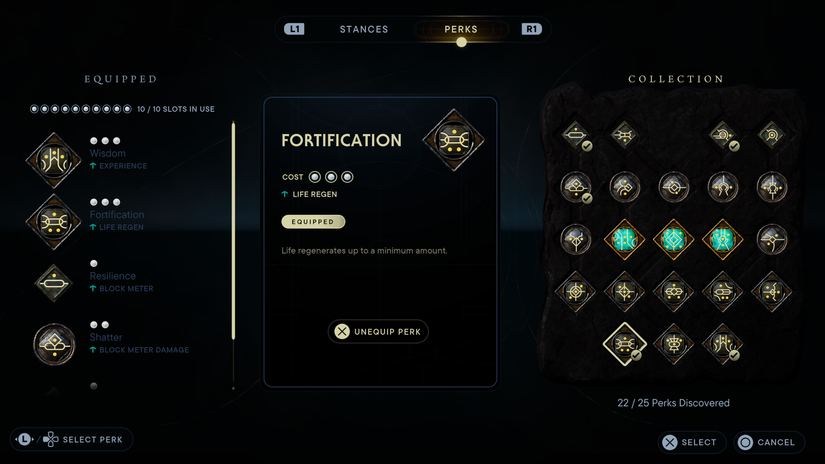The image size is (825, 464).
Task: Click the large Fortification emblem in detail panel
Action: [x=453, y=140]
